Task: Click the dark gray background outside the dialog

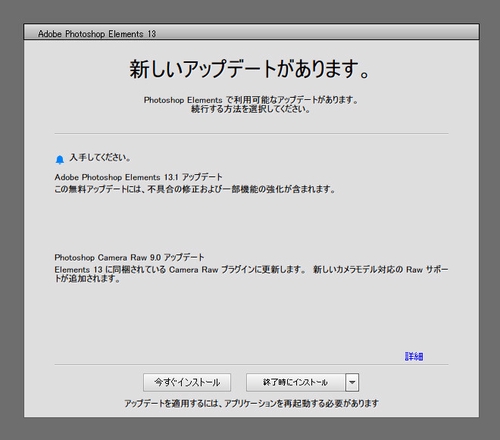Action: [250, 430]
